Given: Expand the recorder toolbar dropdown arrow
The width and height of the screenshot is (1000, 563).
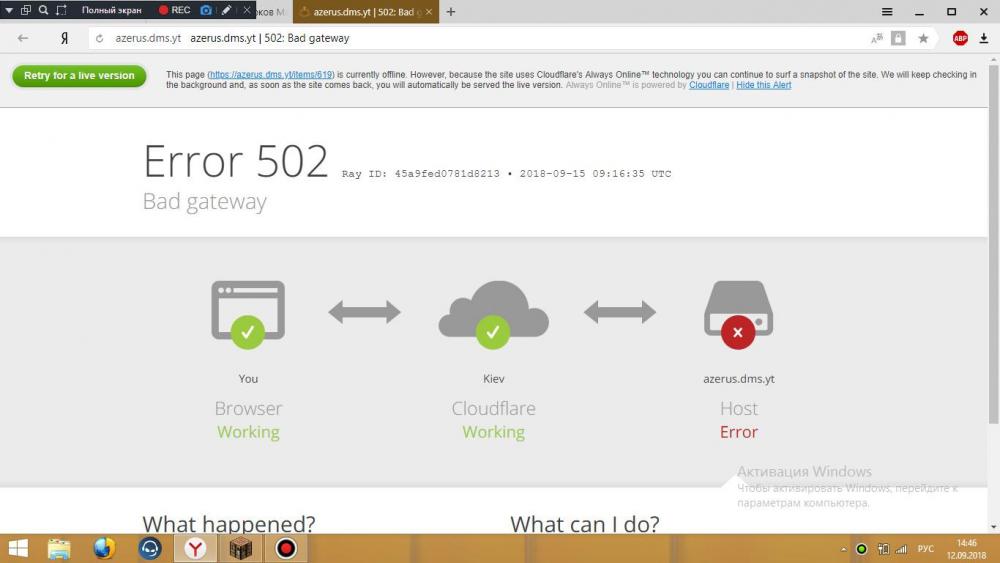Looking at the screenshot, I should coord(8,10).
